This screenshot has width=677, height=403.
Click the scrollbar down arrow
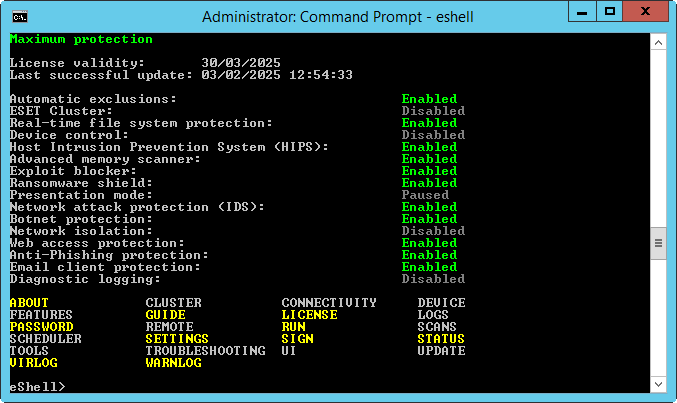pos(659,384)
